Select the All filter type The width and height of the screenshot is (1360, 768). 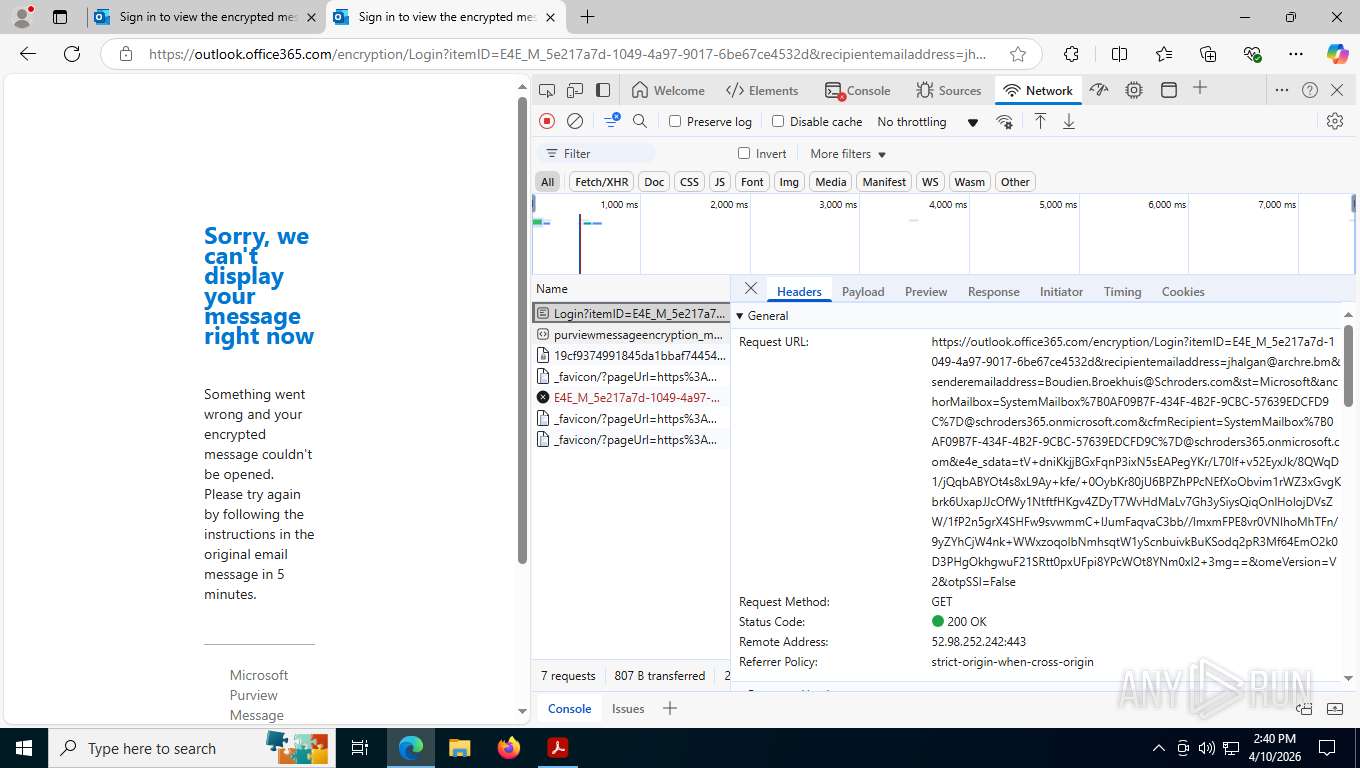click(x=548, y=182)
